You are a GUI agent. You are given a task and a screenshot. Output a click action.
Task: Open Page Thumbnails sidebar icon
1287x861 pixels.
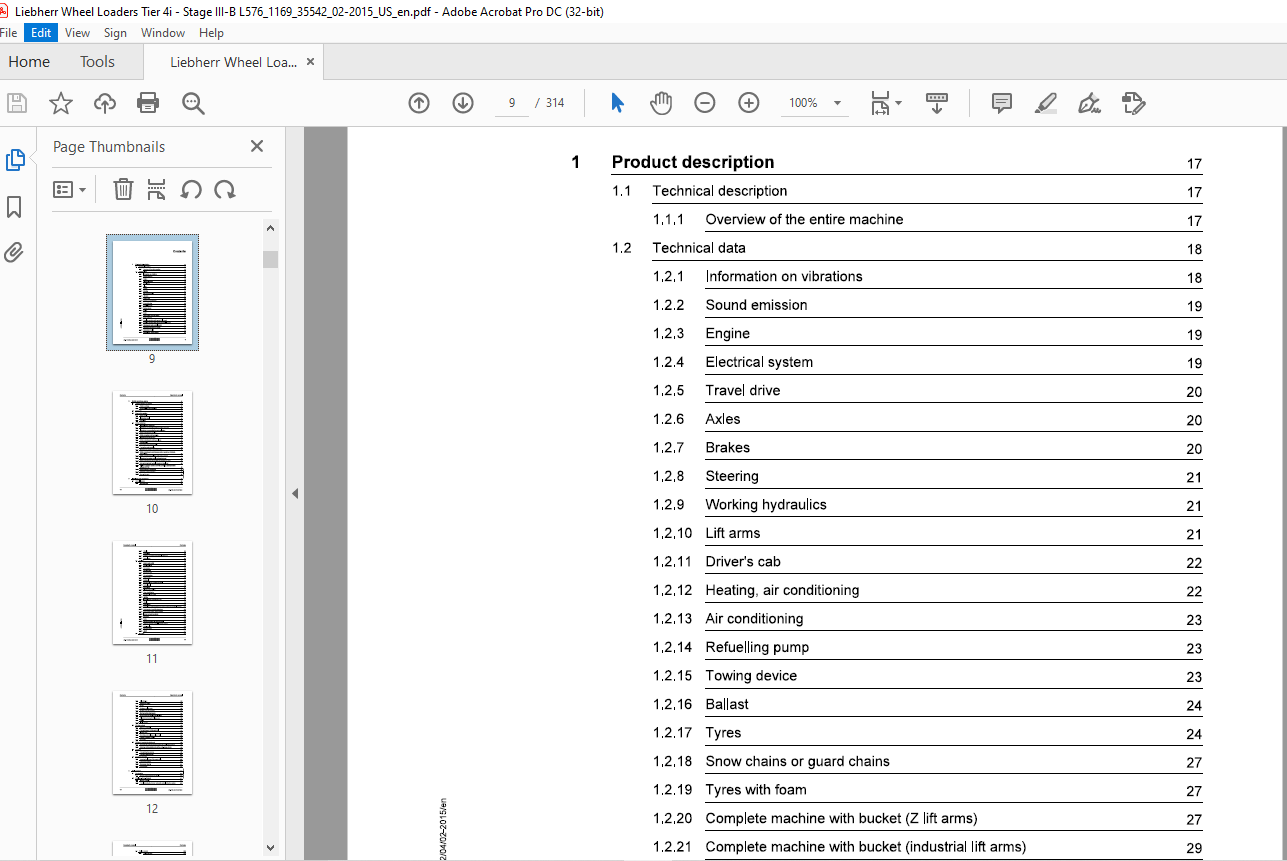tap(15, 160)
